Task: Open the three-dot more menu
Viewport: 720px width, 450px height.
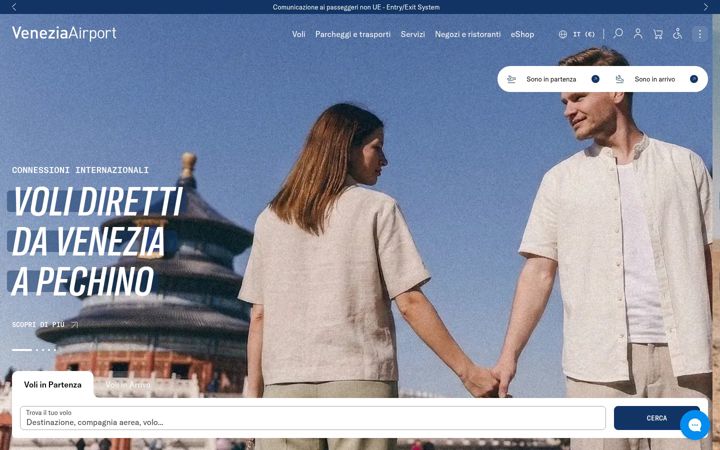Action: coord(700,34)
